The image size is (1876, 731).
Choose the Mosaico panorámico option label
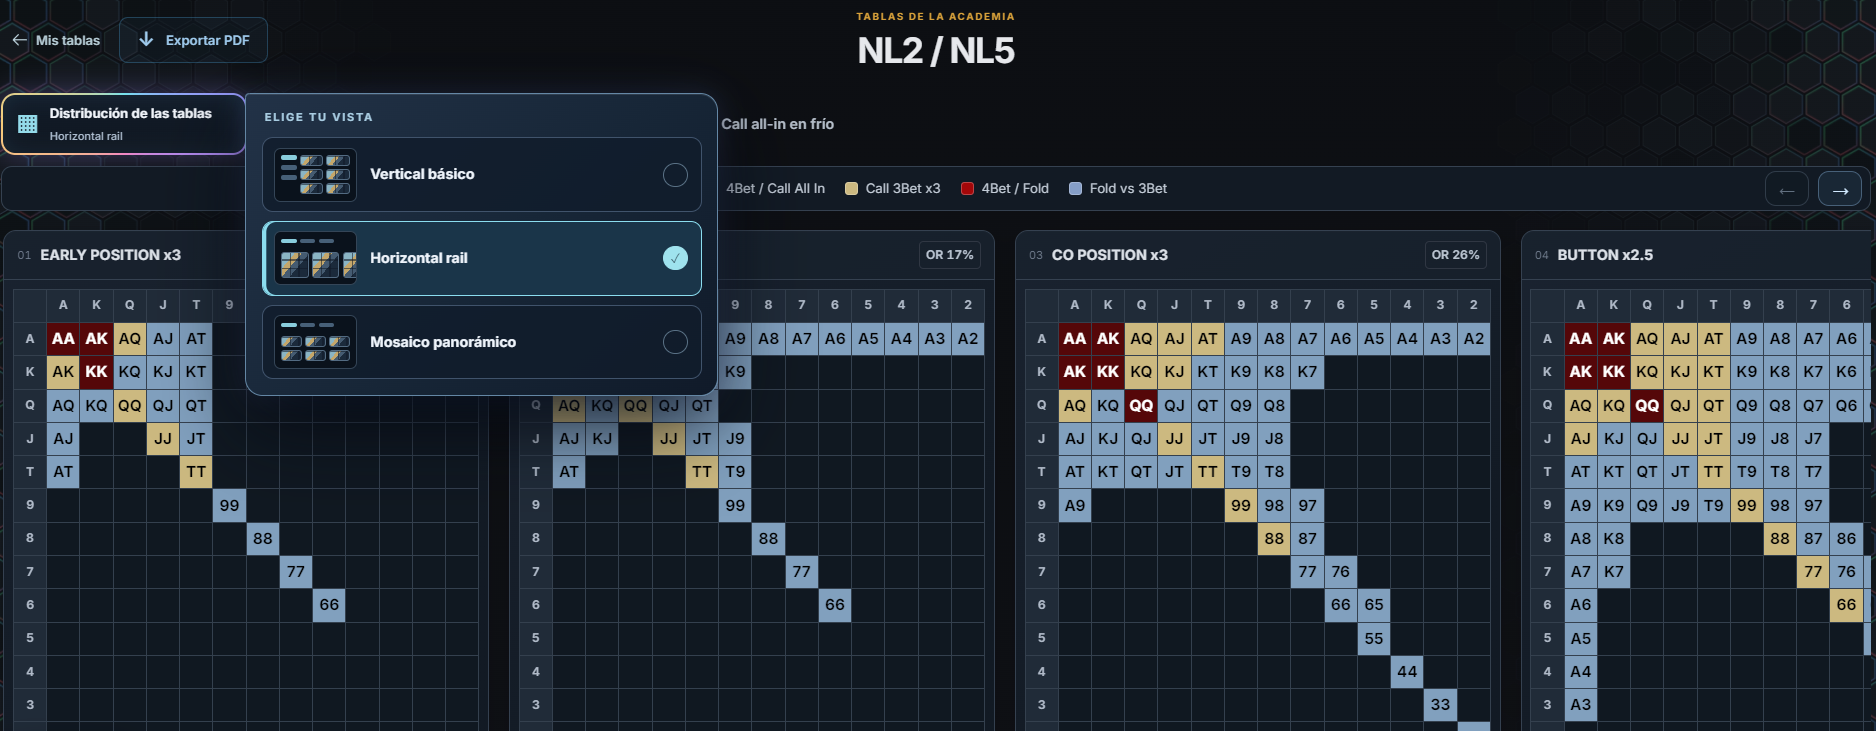(443, 342)
